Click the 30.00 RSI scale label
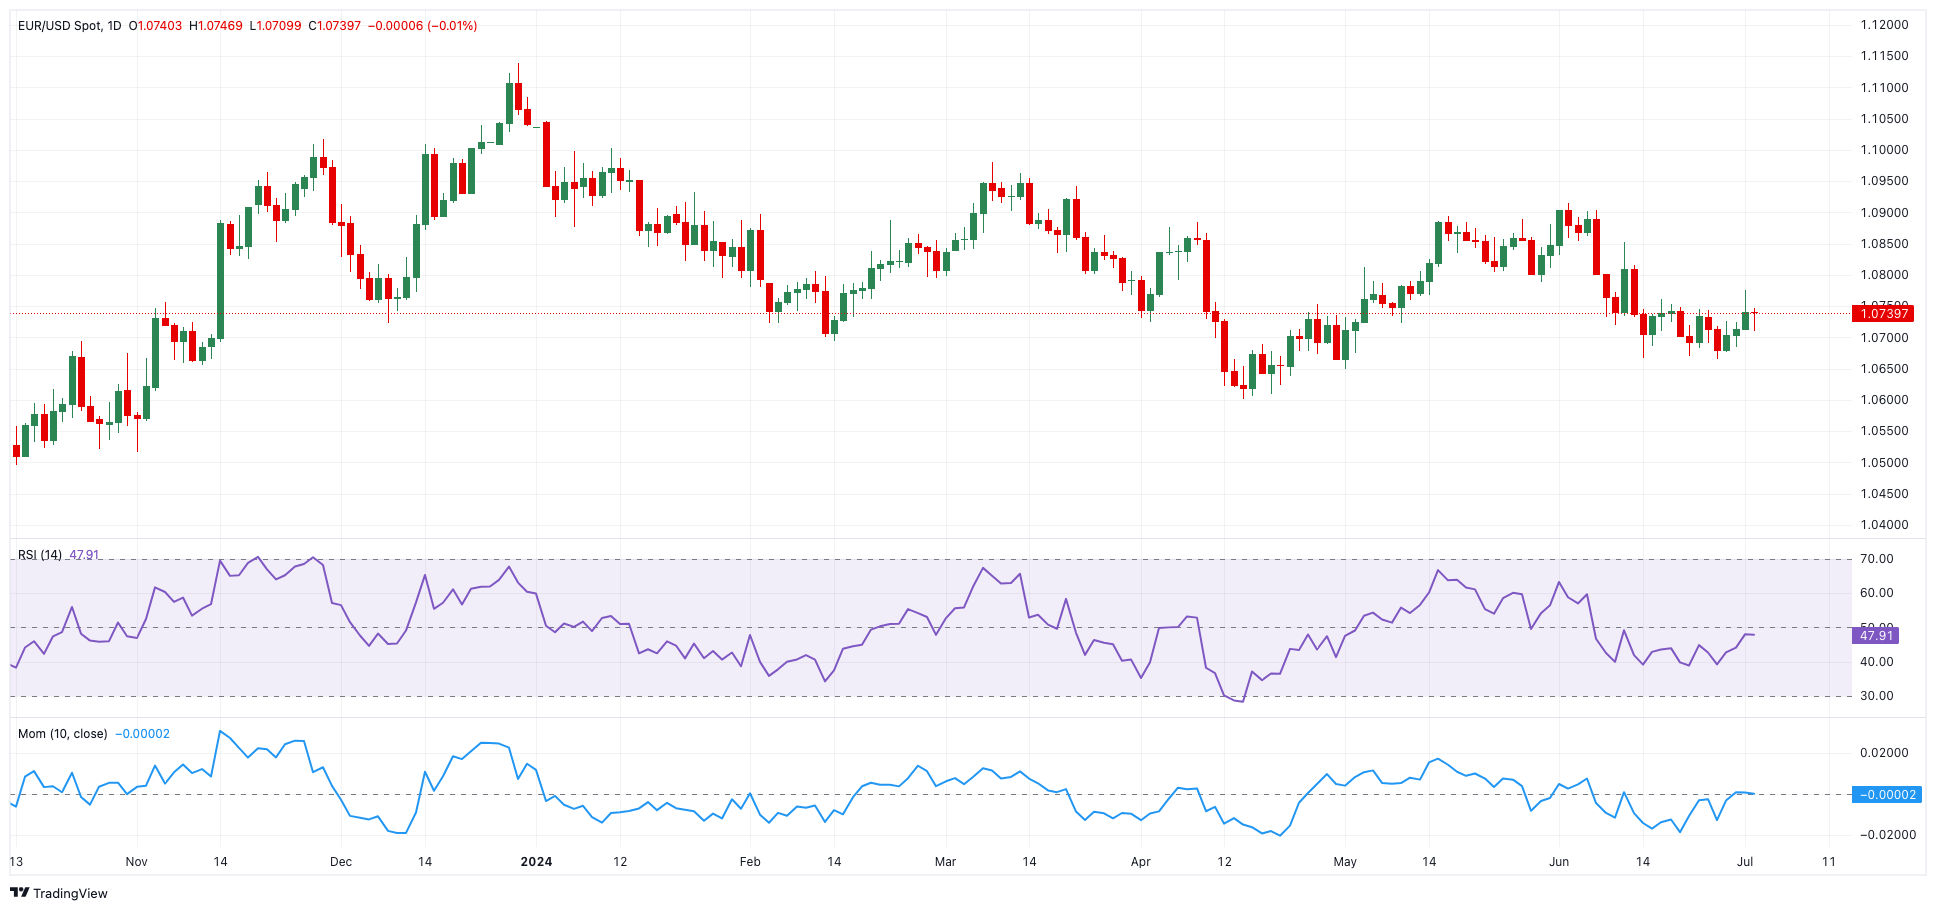 pyautogui.click(x=1876, y=696)
